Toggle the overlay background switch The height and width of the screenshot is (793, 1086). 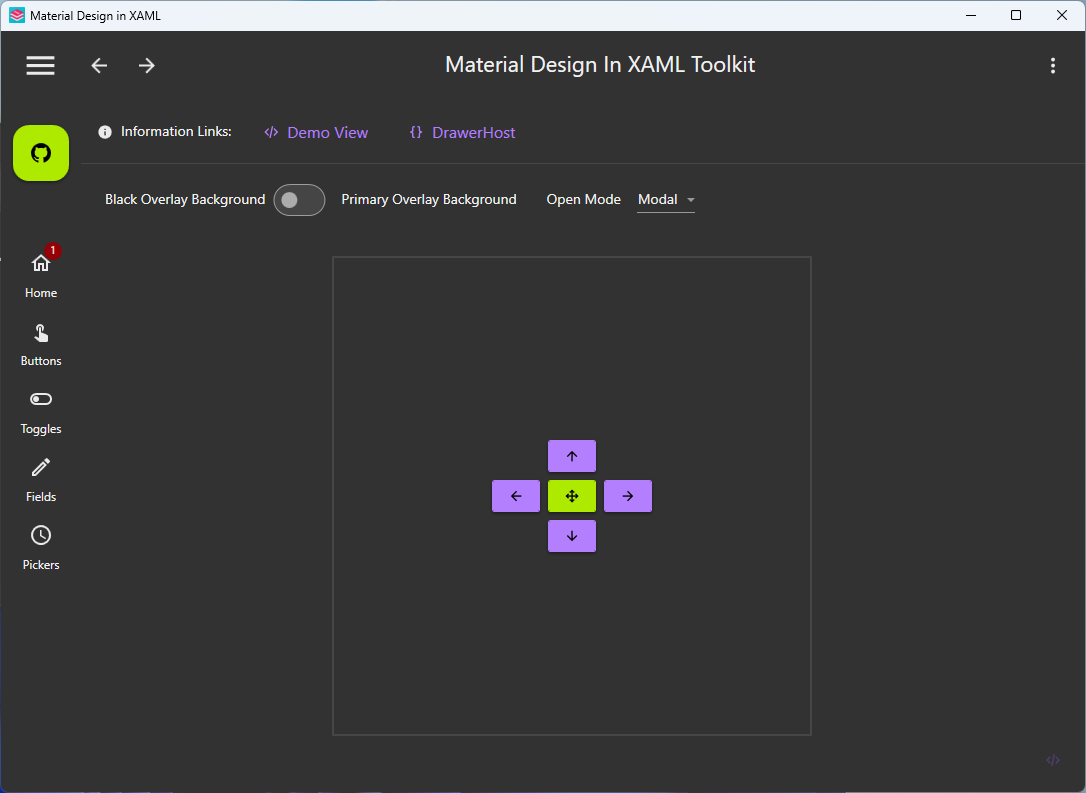click(299, 200)
